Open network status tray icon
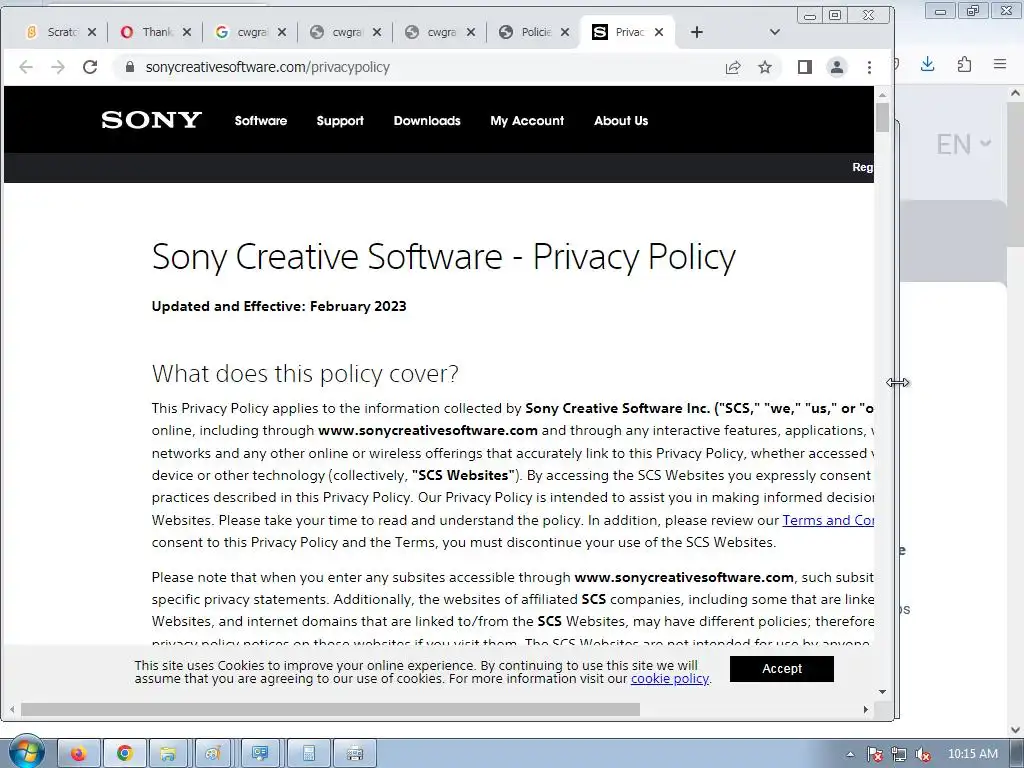Viewport: 1024px width, 768px height. tap(899, 754)
